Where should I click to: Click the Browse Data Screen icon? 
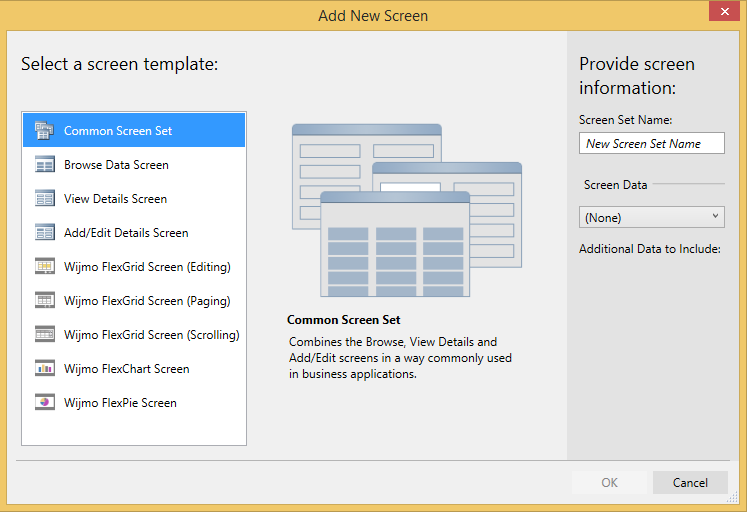(x=44, y=165)
